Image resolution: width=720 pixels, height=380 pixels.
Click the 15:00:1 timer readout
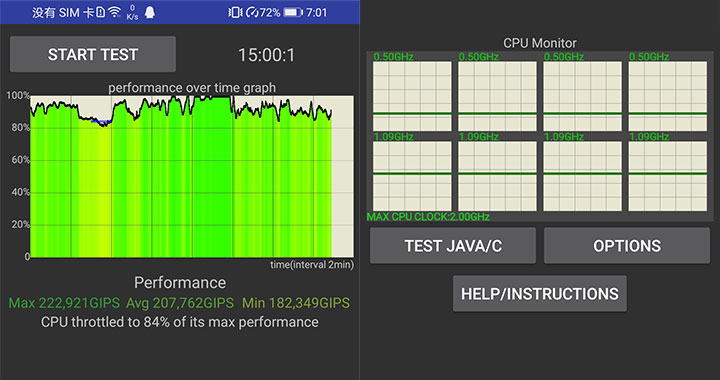[x=266, y=55]
